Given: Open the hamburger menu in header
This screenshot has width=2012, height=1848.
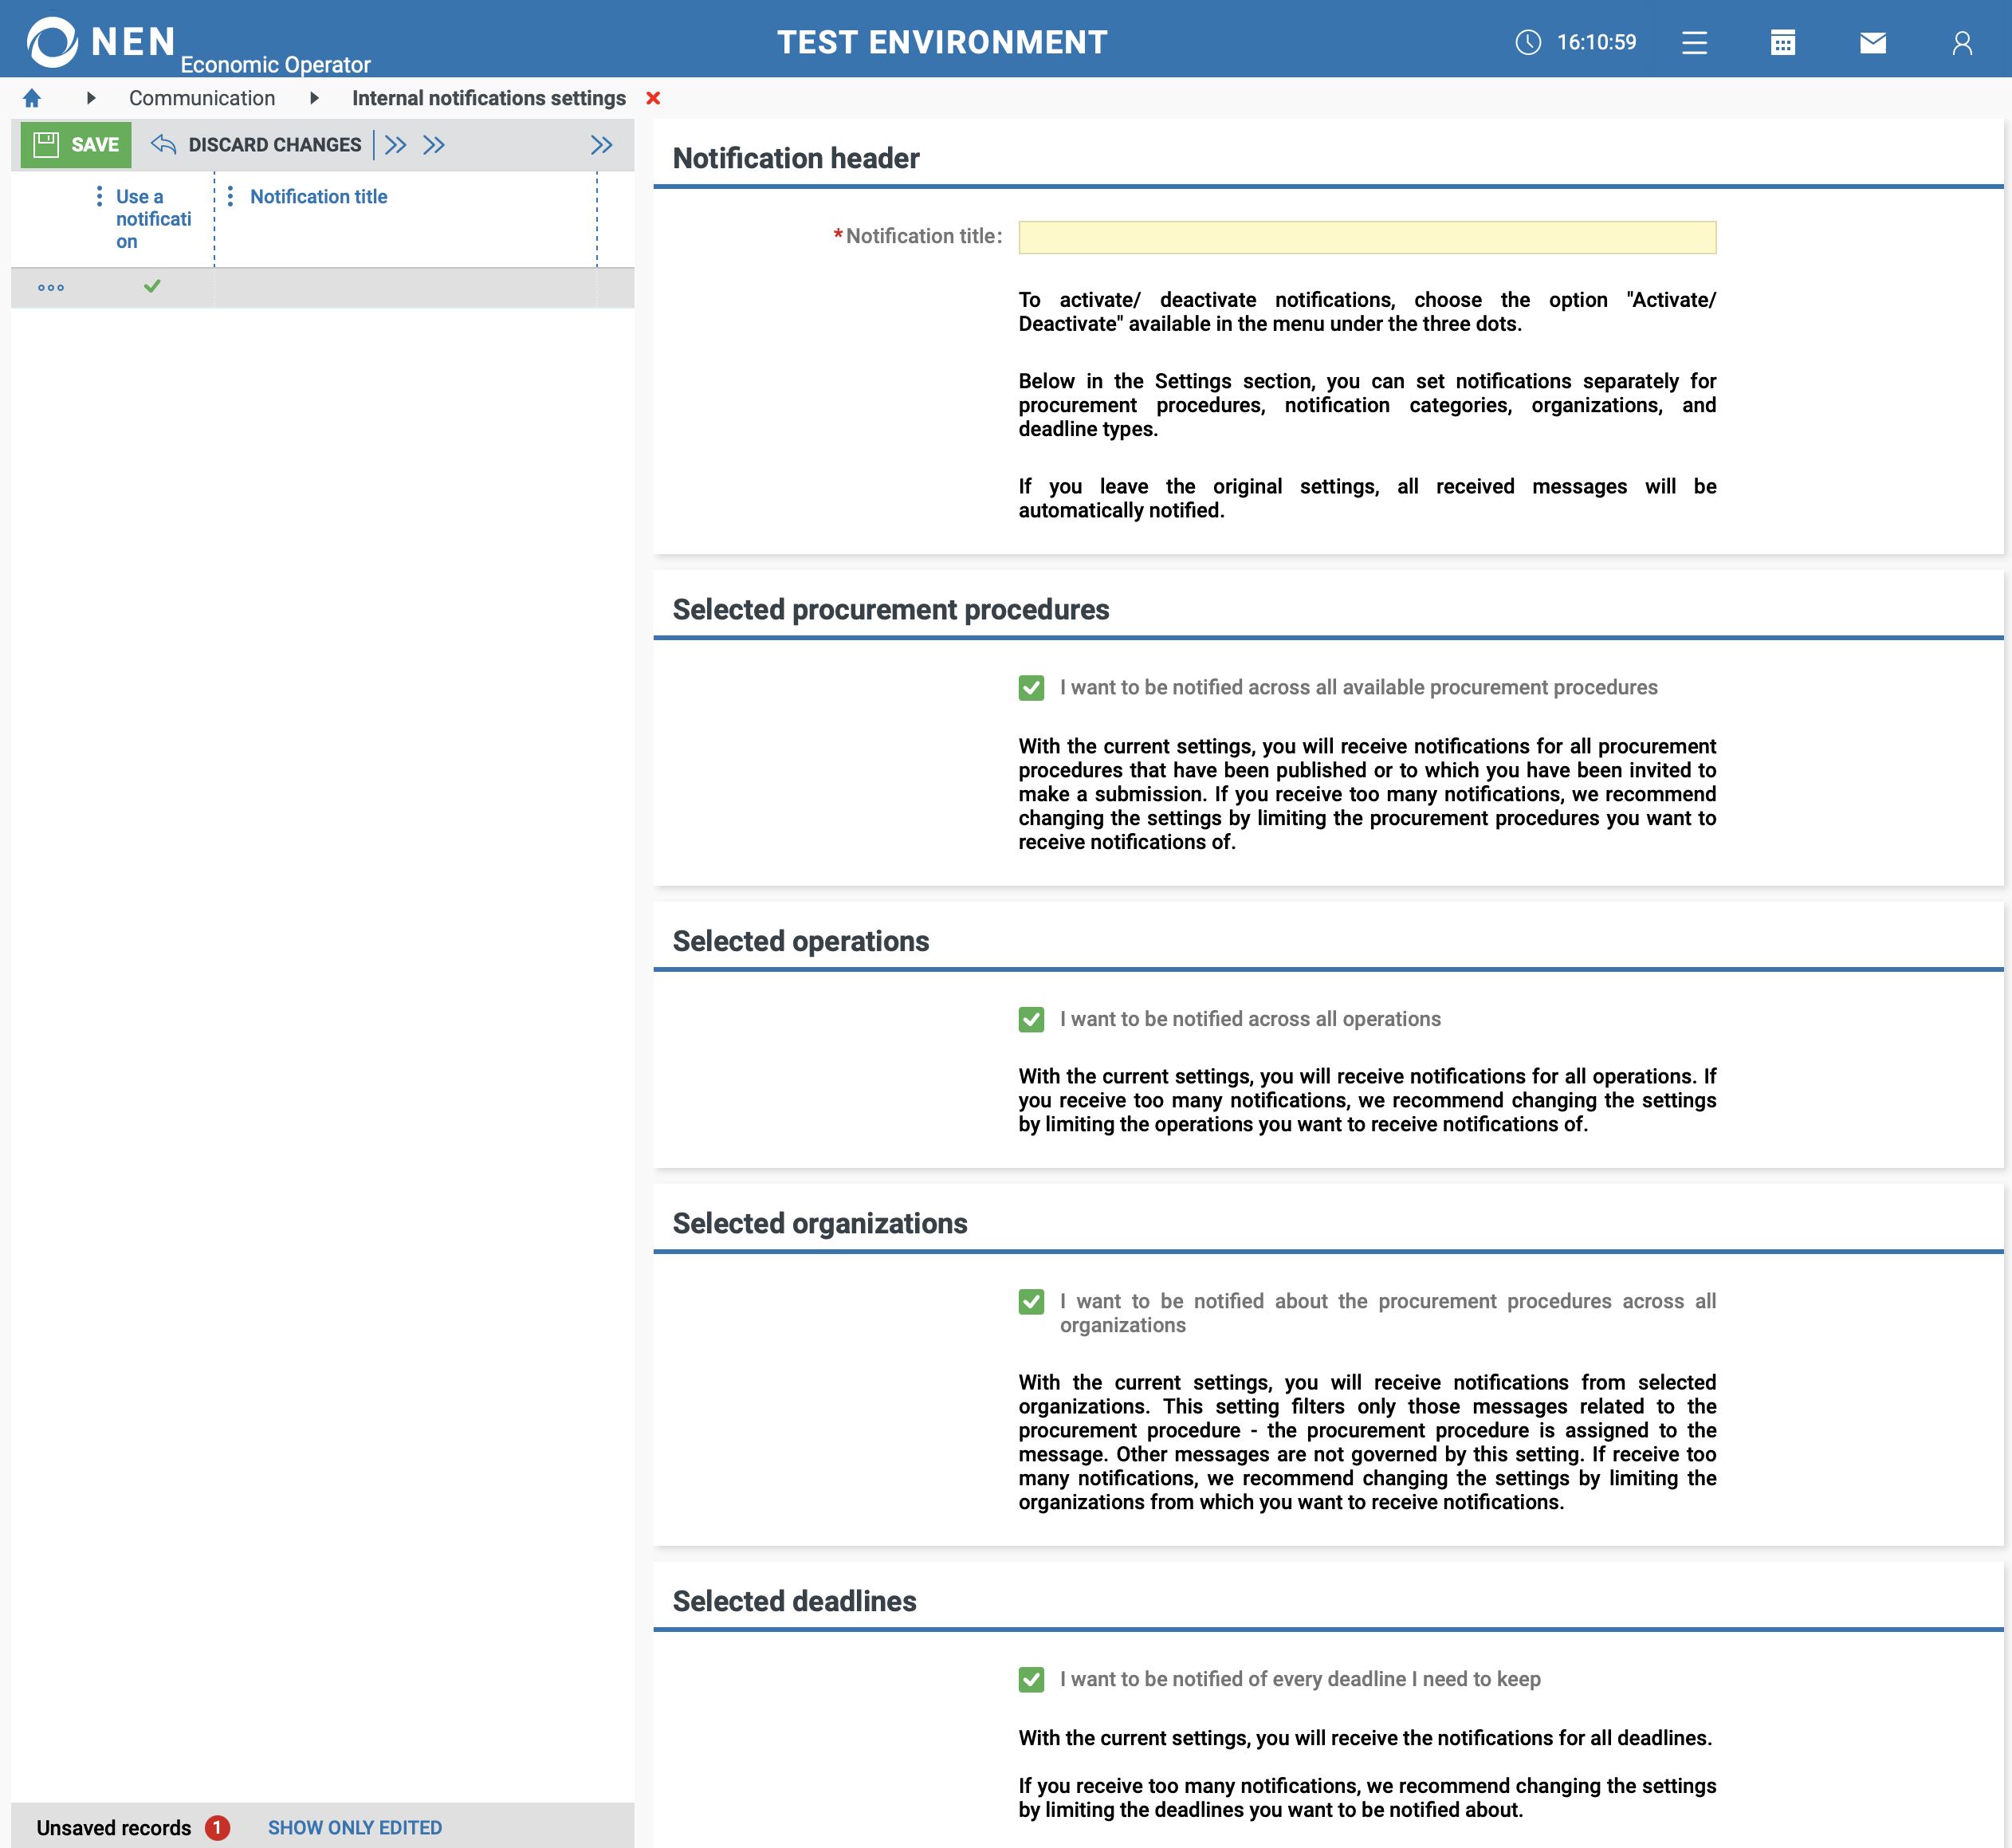Looking at the screenshot, I should pos(1694,43).
